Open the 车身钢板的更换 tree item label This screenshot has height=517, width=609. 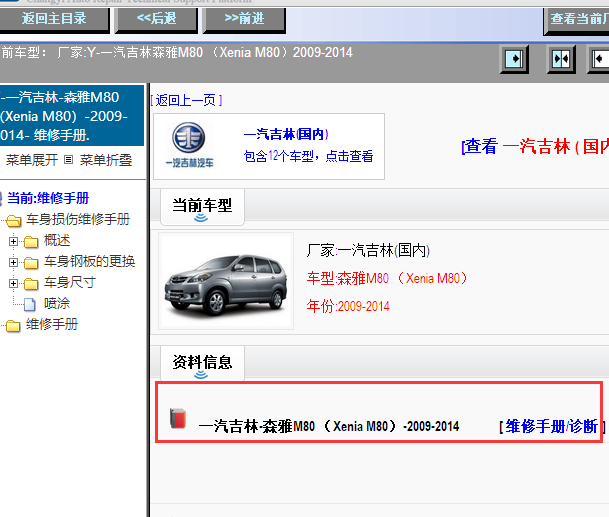click(x=90, y=261)
